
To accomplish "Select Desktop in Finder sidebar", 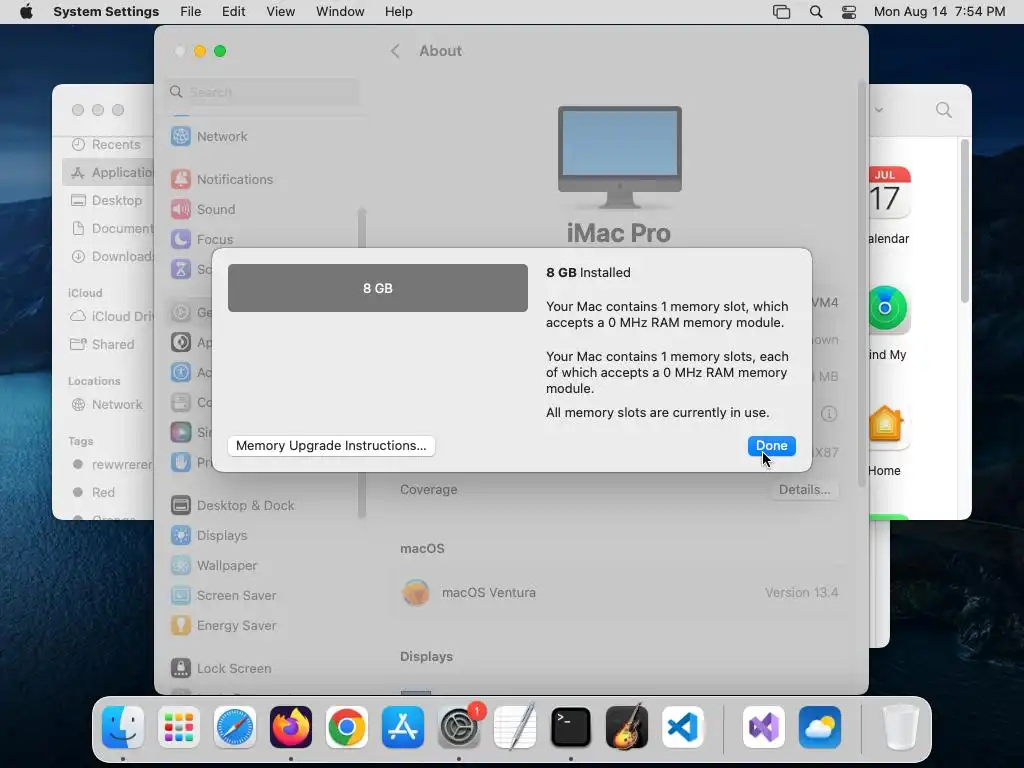I will coord(108,200).
